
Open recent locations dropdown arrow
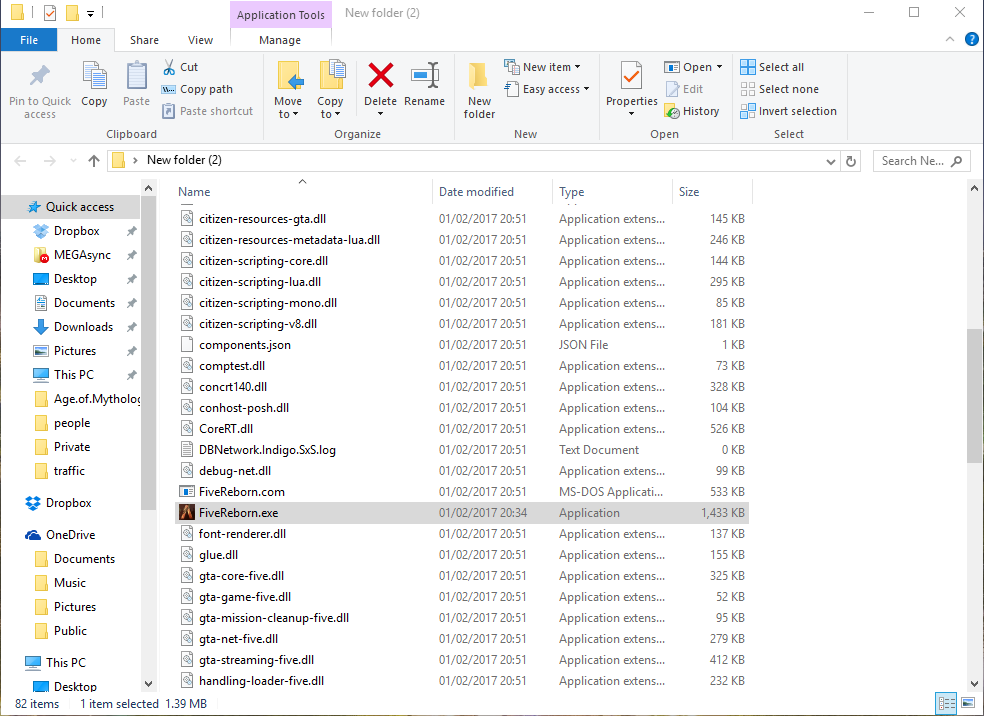click(x=73, y=161)
